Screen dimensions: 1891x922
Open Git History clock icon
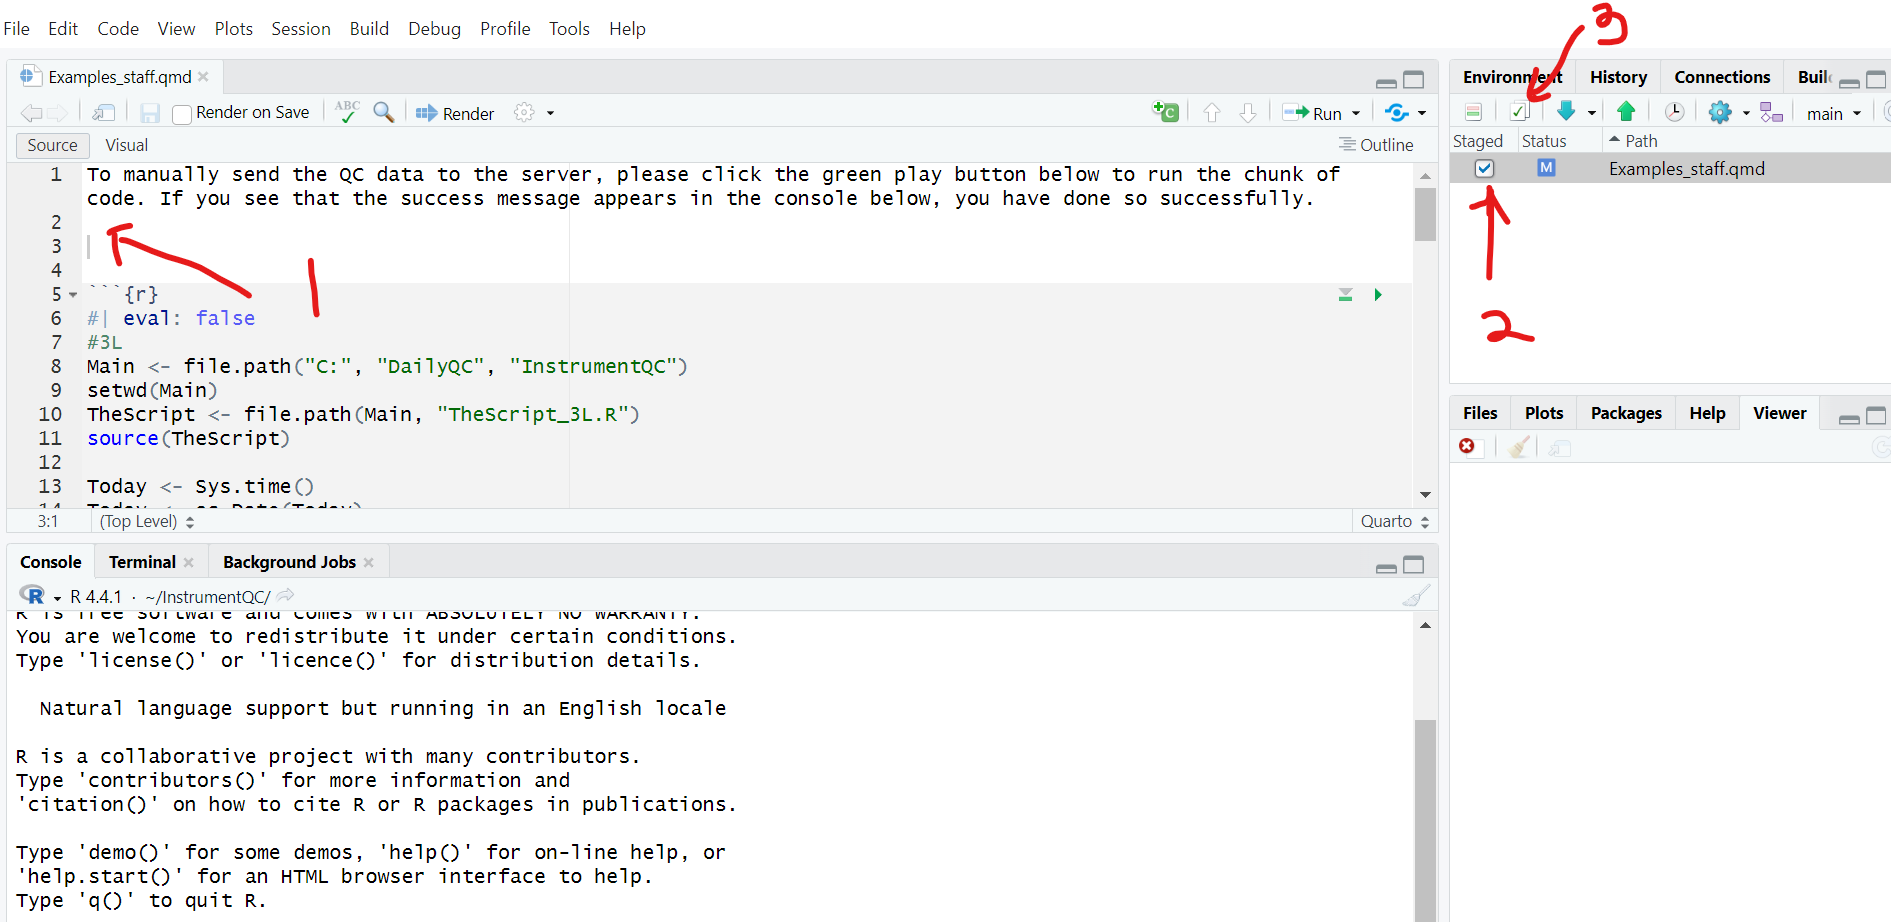(1674, 112)
